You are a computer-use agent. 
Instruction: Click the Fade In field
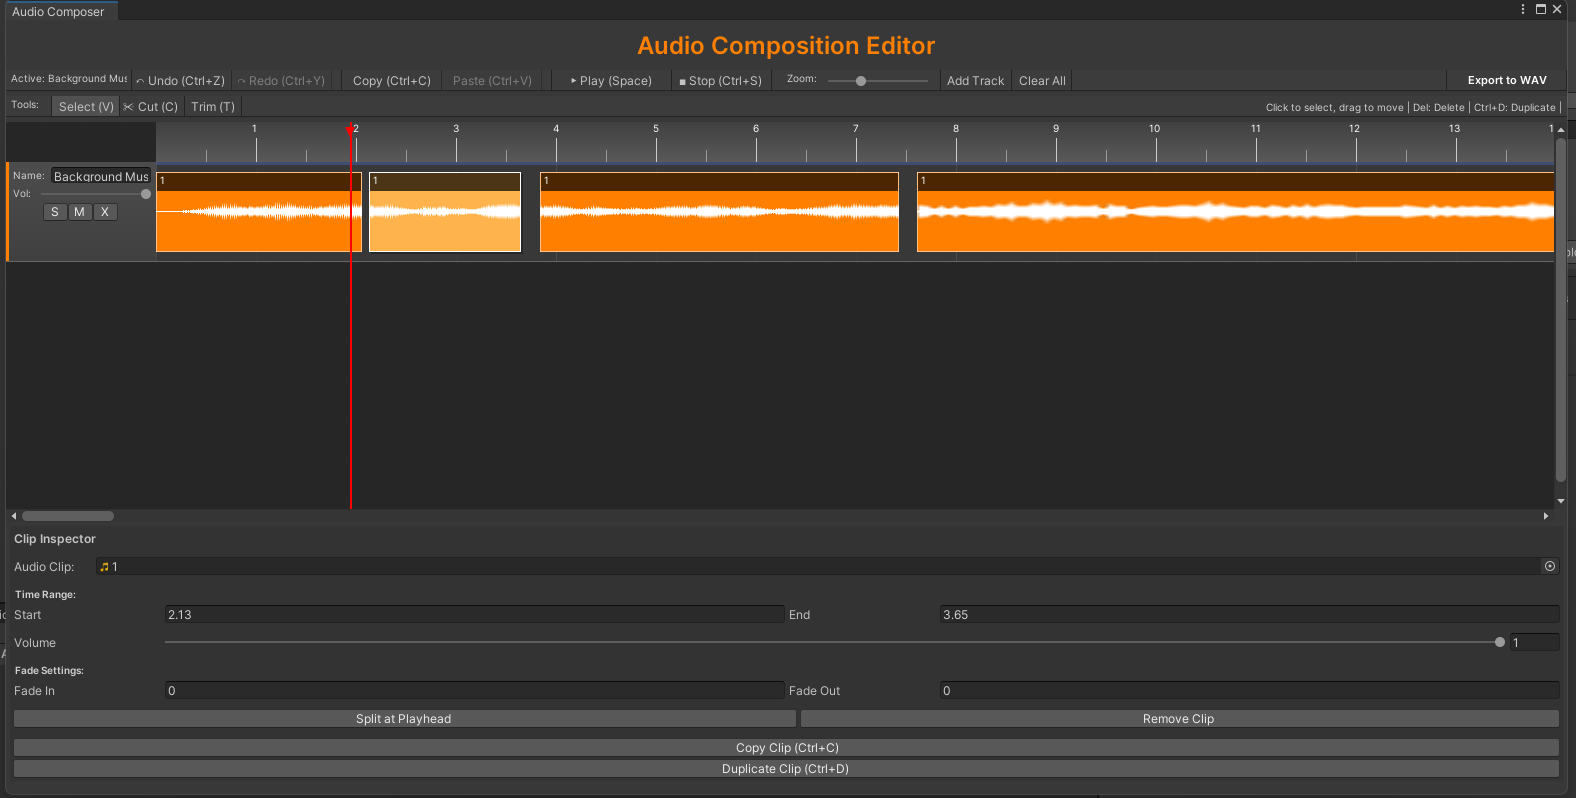(x=474, y=691)
